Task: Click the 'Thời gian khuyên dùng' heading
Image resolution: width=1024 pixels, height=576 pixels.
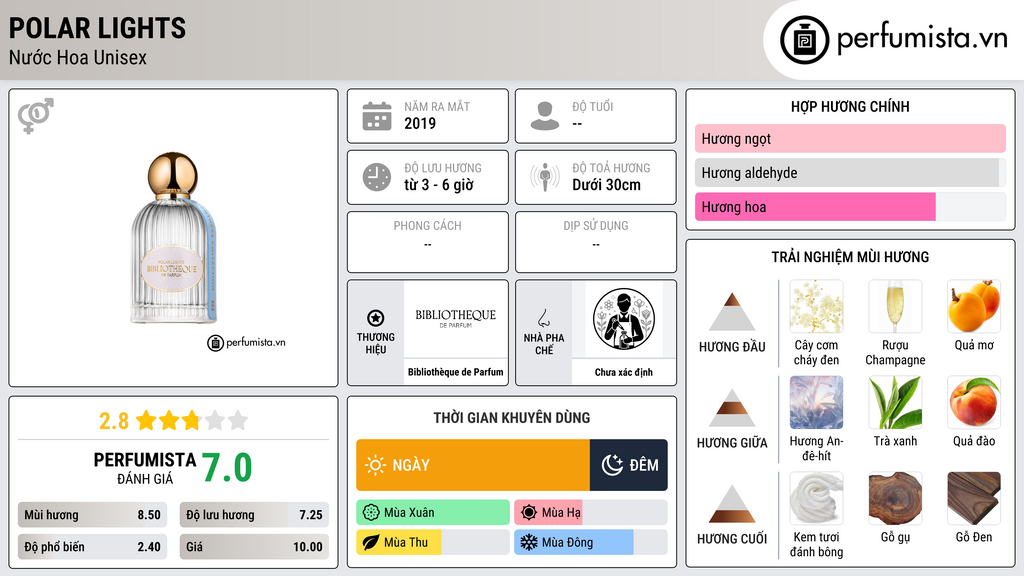Action: (512, 417)
